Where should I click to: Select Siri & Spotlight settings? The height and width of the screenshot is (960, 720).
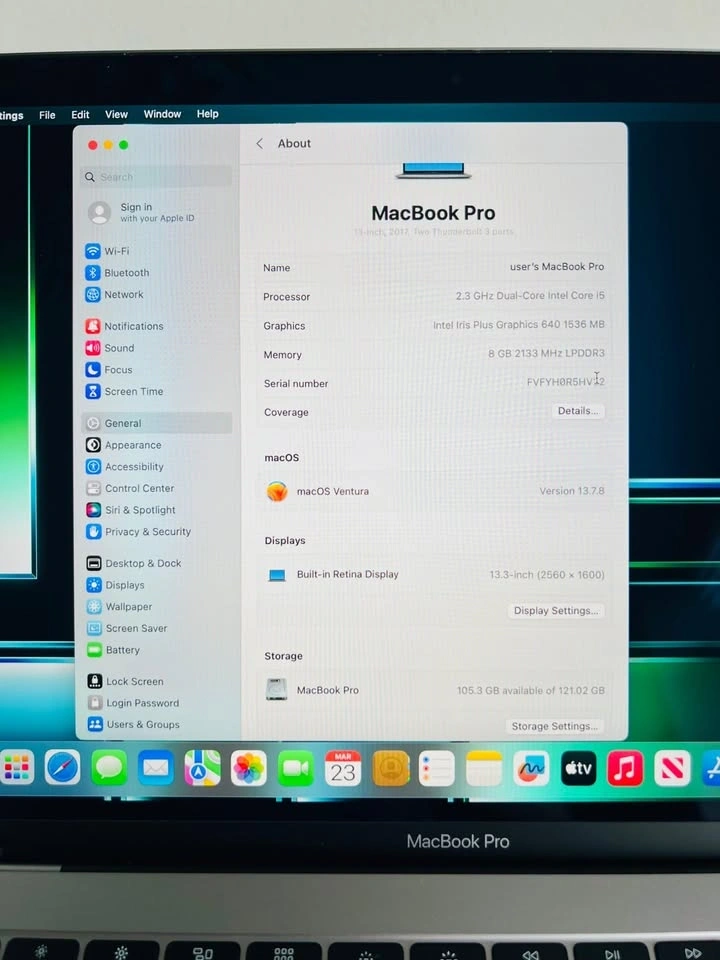(140, 510)
